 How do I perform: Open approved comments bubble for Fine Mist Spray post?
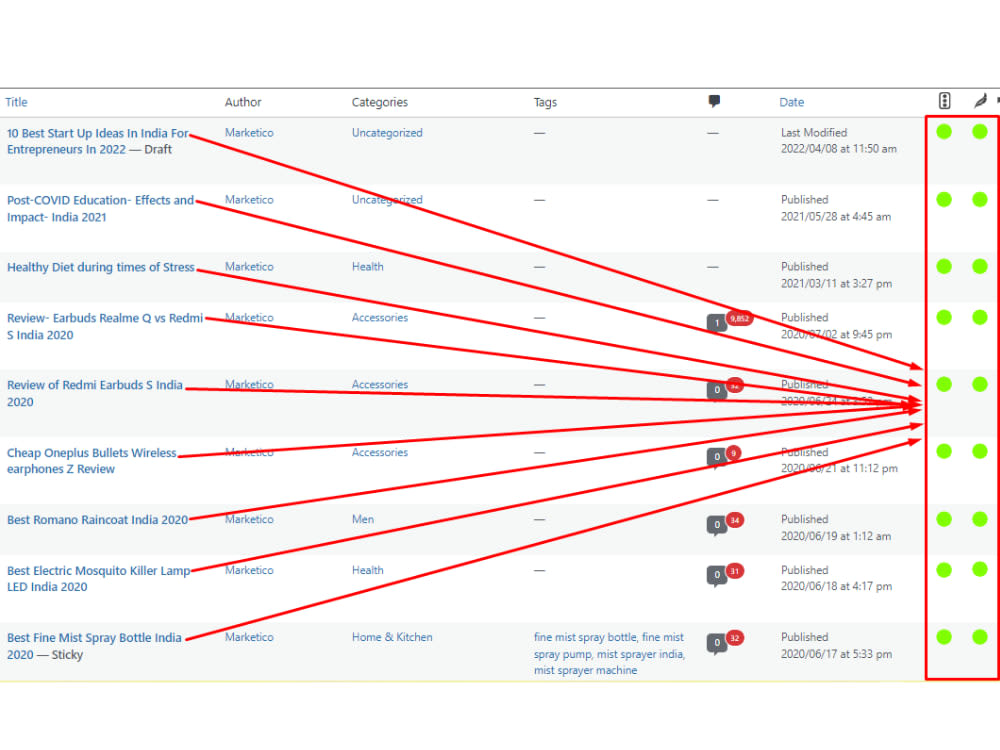(x=717, y=643)
